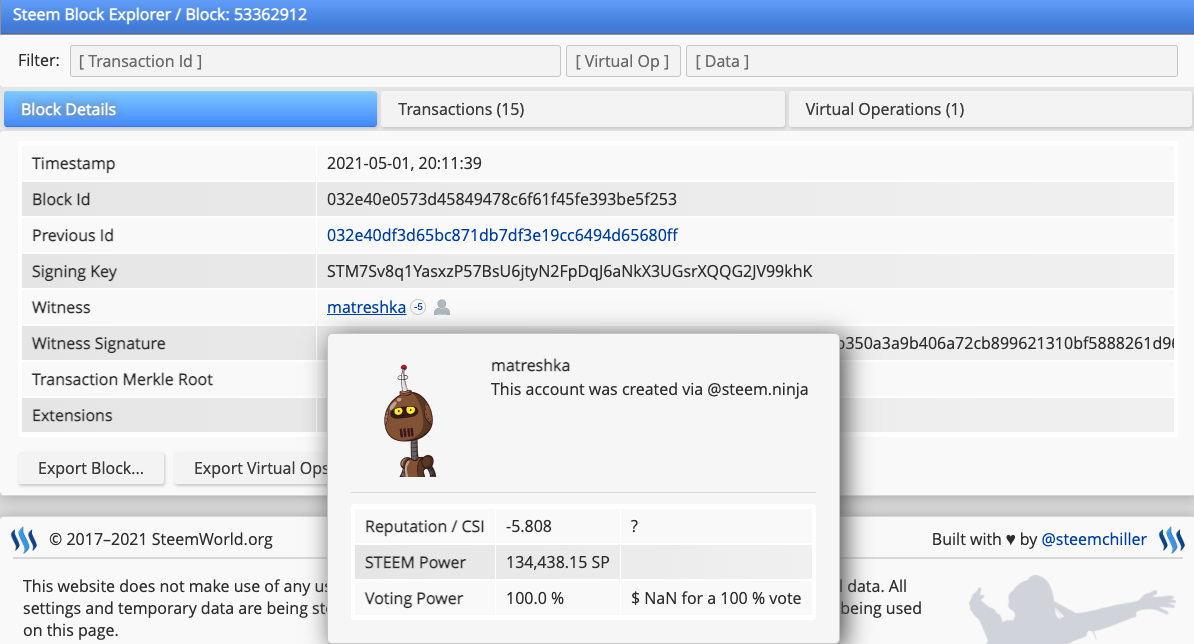Click the Timestamp row label
The image size is (1194, 644).
(74, 163)
